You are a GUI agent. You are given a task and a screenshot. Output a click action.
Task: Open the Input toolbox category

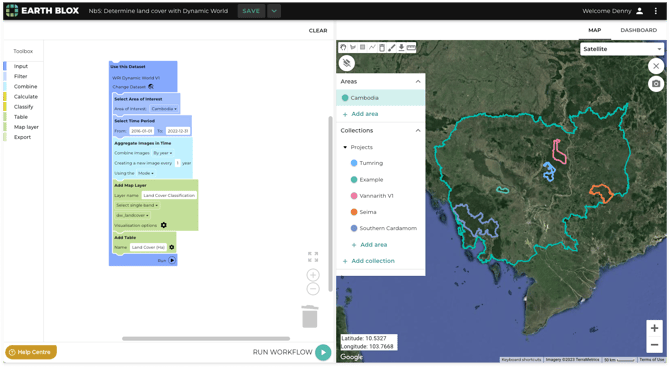click(x=21, y=66)
